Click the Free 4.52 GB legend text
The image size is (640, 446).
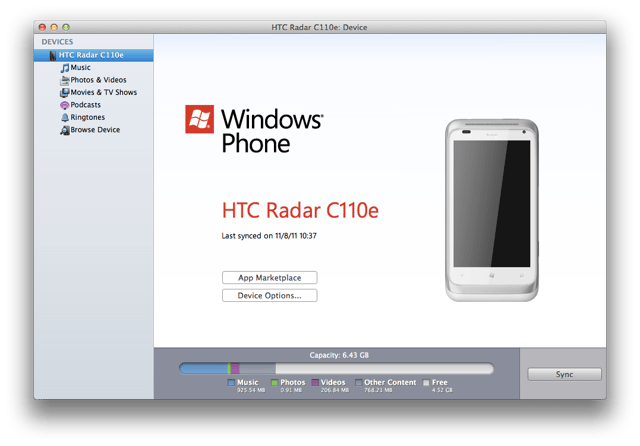click(x=442, y=386)
